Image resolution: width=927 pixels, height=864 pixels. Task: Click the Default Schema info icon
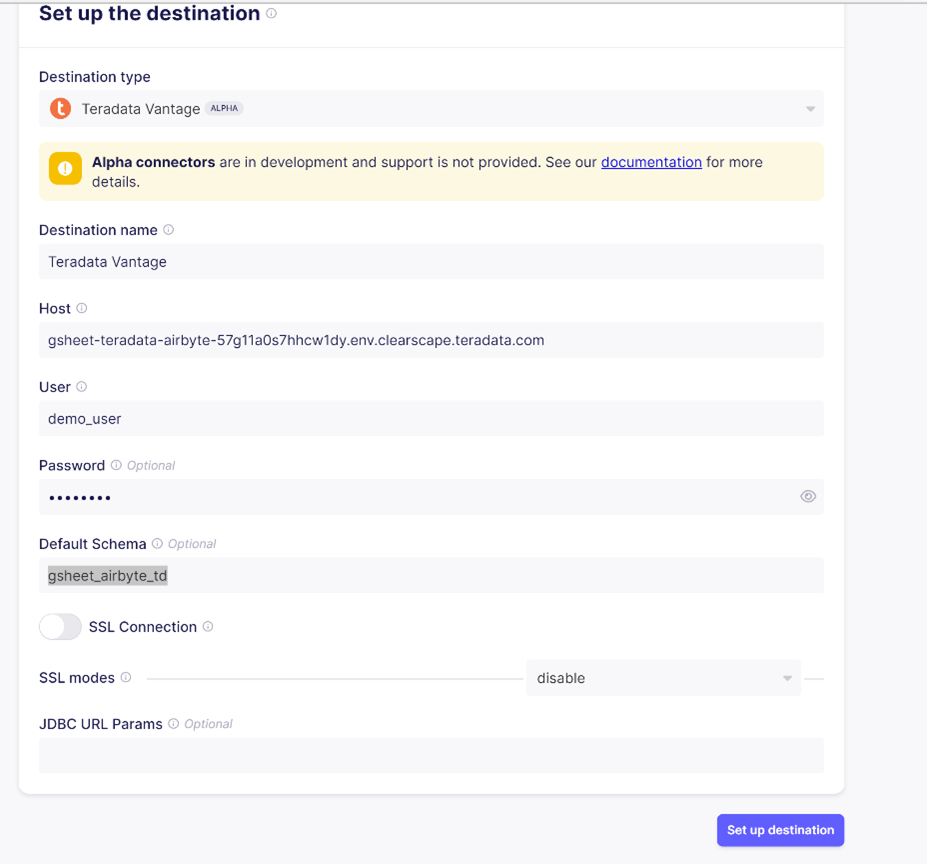[159, 543]
